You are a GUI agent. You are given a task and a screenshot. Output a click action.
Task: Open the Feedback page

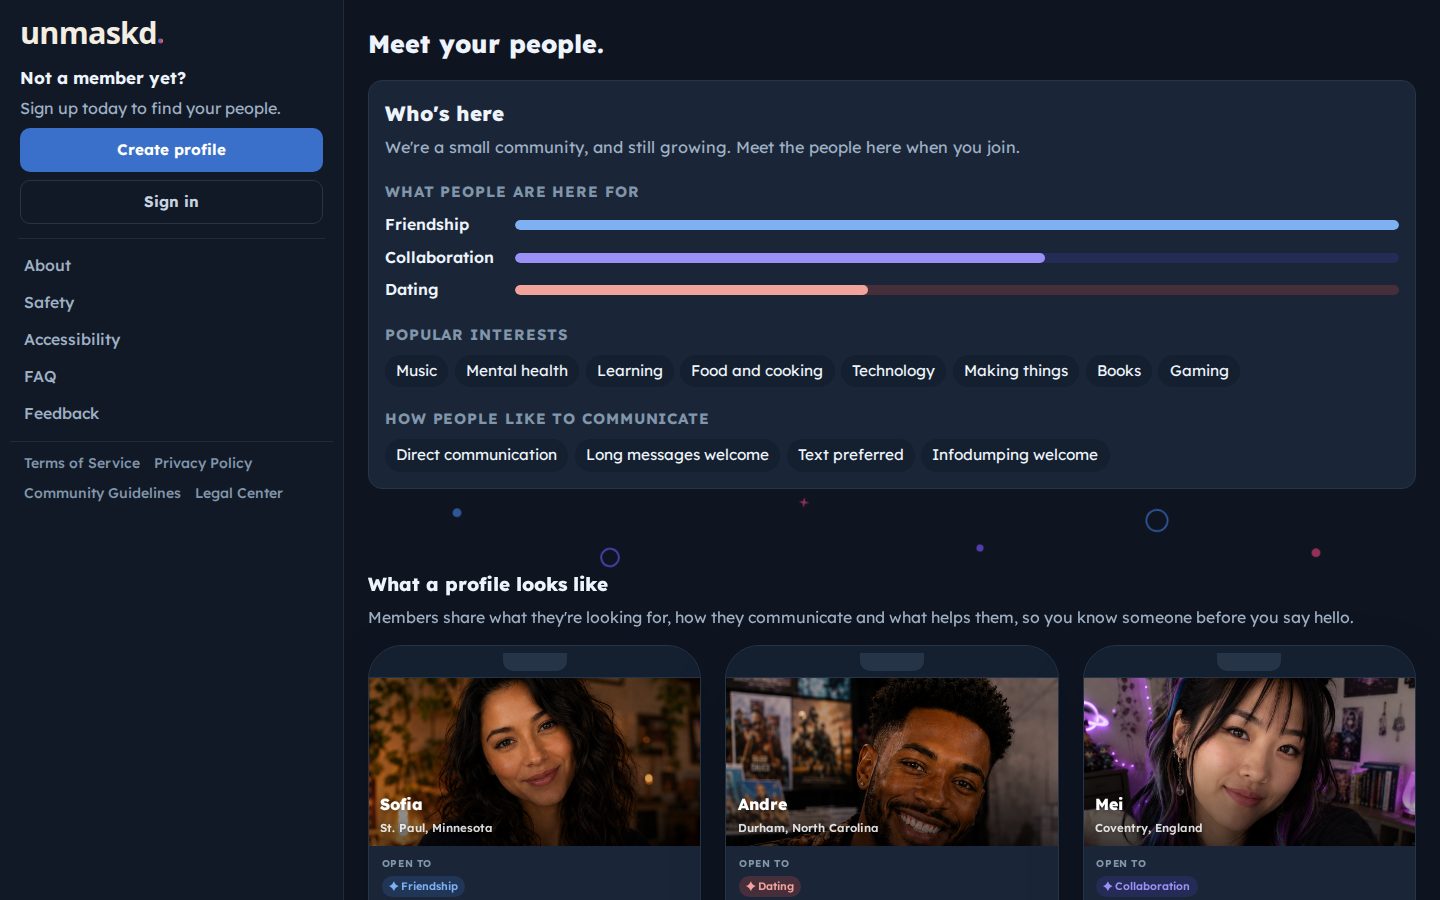[61, 414]
